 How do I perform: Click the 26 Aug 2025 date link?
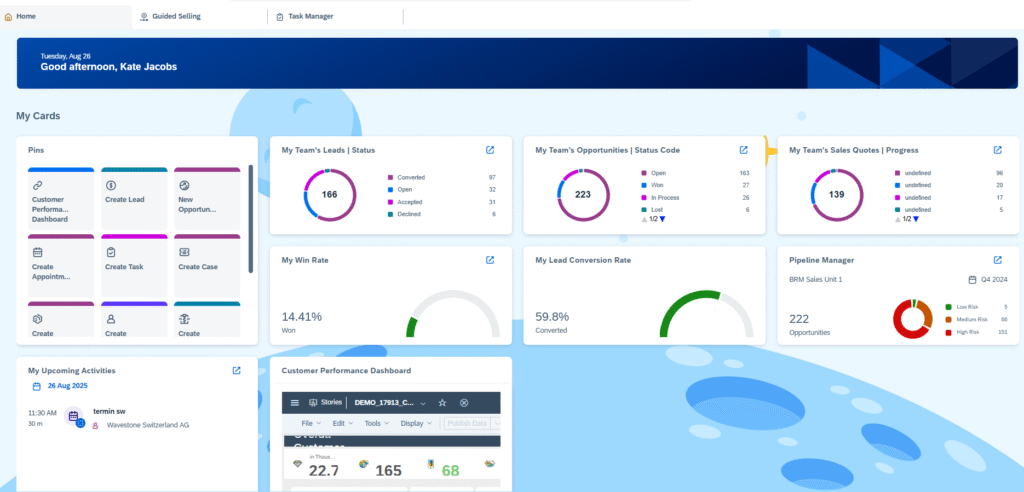[x=67, y=386]
